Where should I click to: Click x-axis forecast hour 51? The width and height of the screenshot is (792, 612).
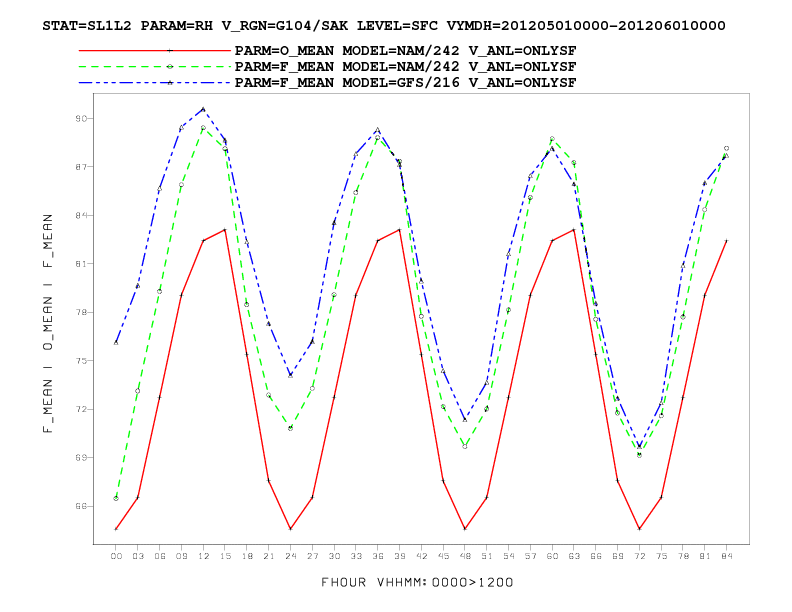click(487, 556)
